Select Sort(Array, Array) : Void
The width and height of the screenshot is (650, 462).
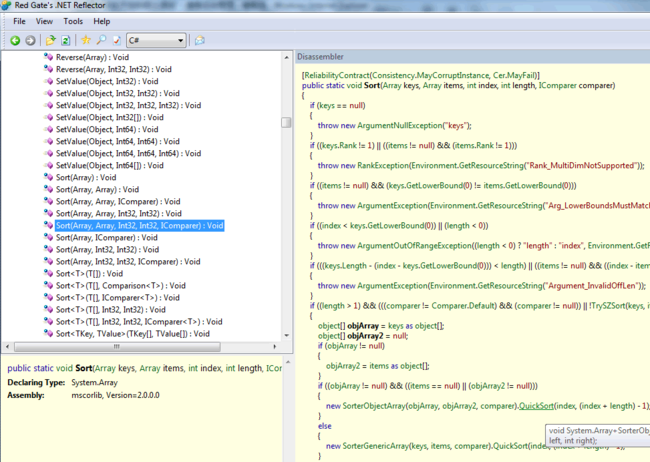coord(97,190)
